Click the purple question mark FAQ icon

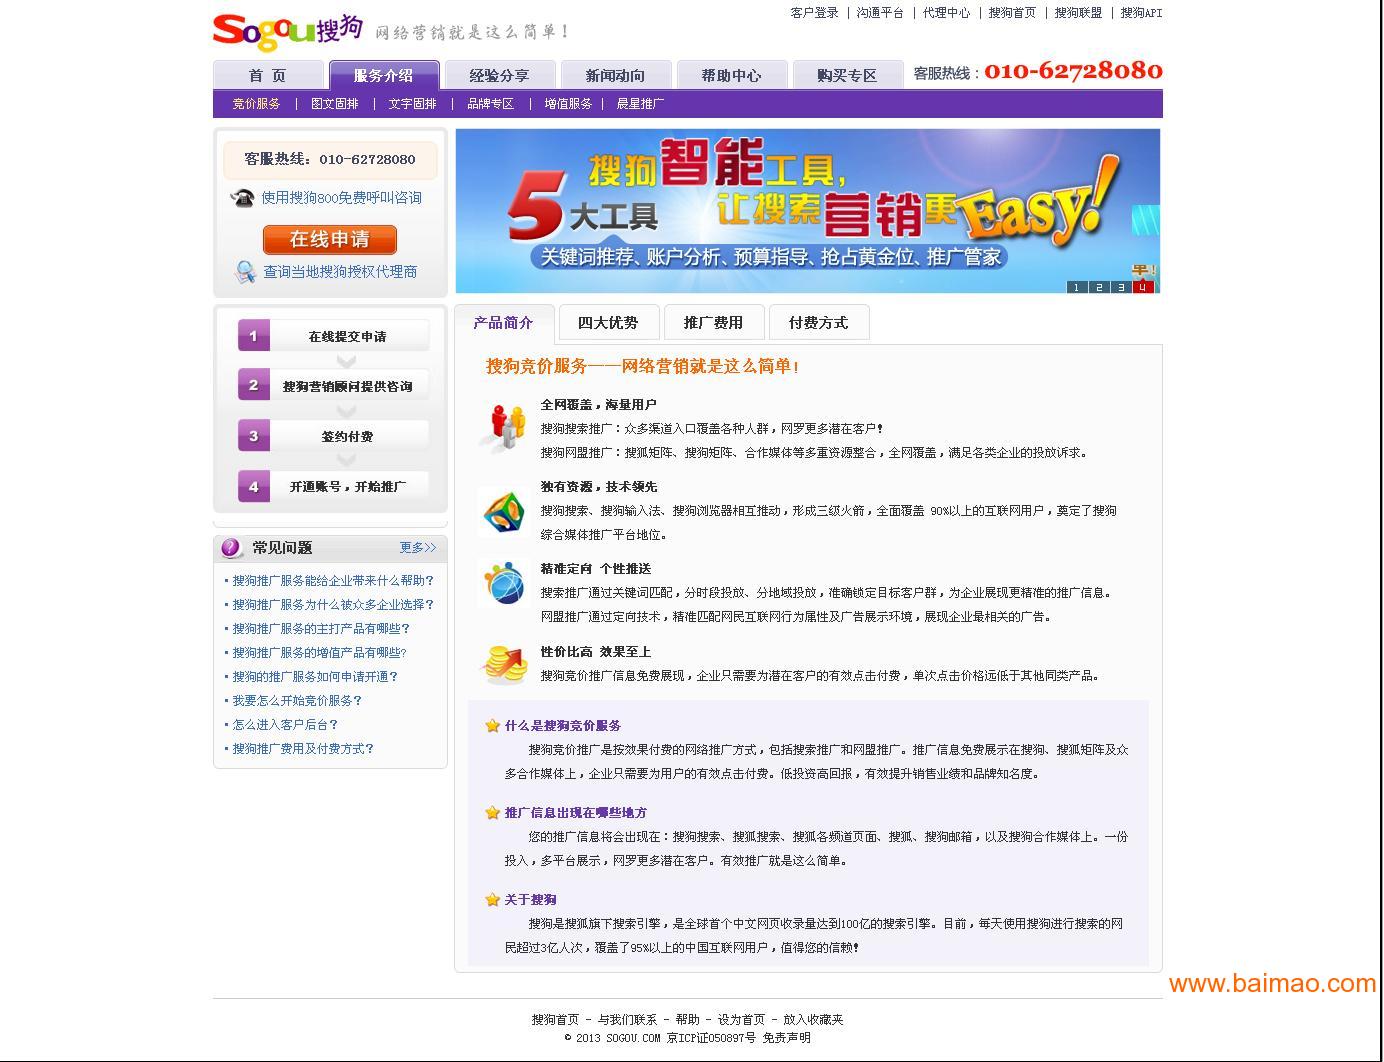[231, 548]
